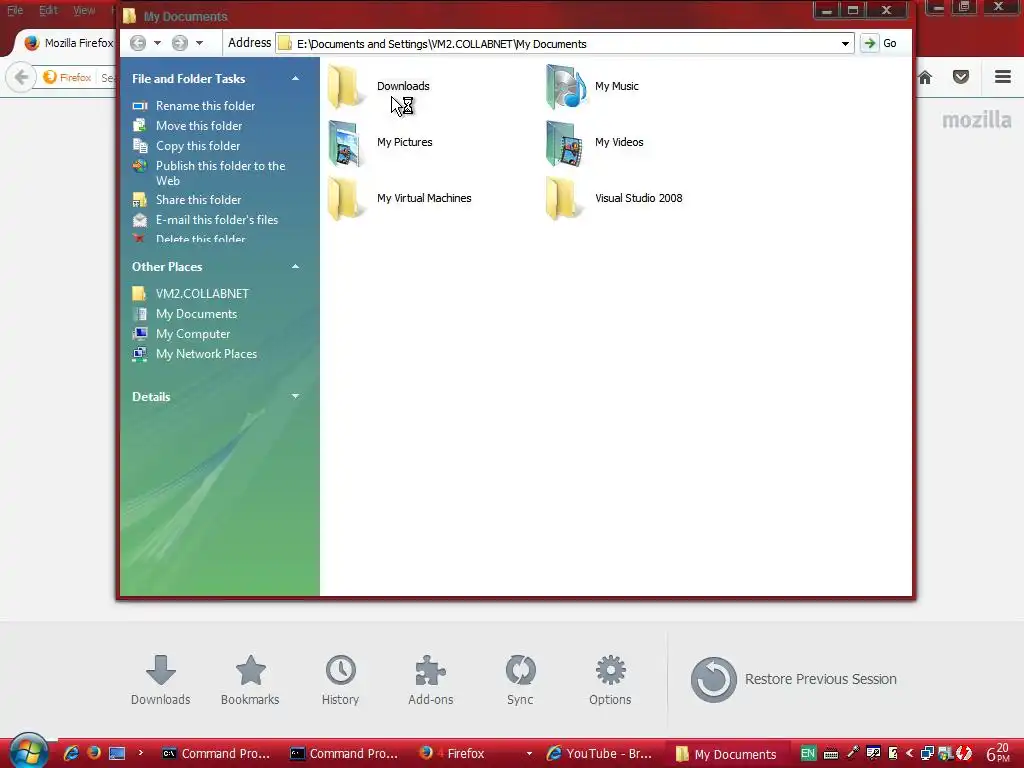Open Firefox Options gear icon

610,670
